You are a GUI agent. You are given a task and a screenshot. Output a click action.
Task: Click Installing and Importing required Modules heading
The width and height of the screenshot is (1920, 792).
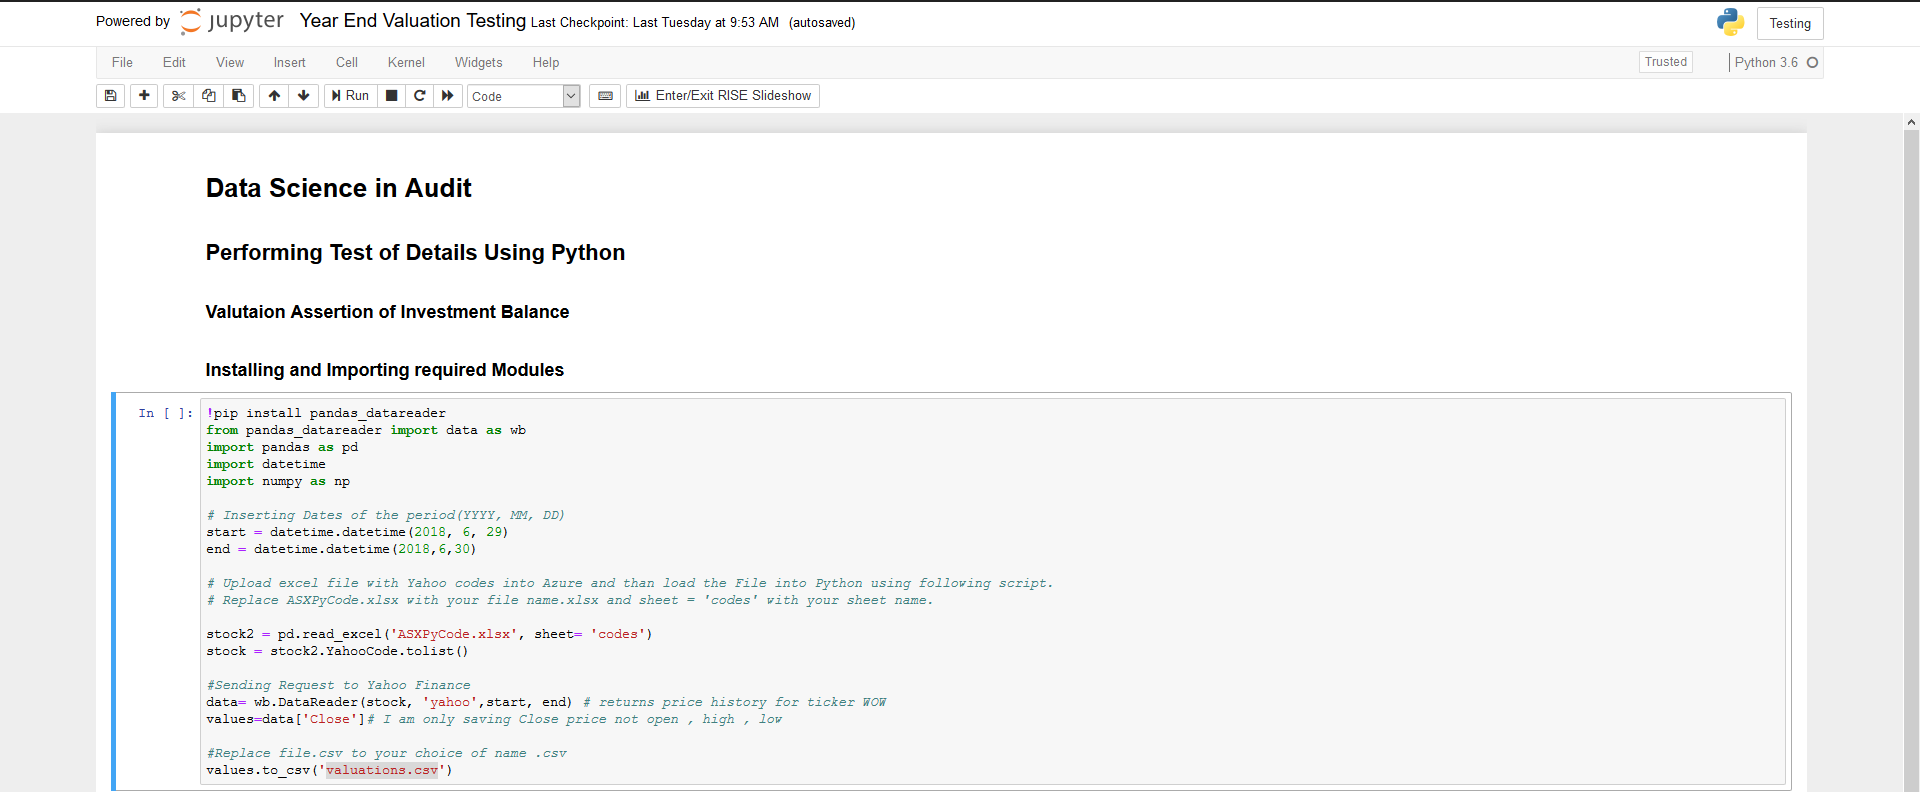(385, 370)
